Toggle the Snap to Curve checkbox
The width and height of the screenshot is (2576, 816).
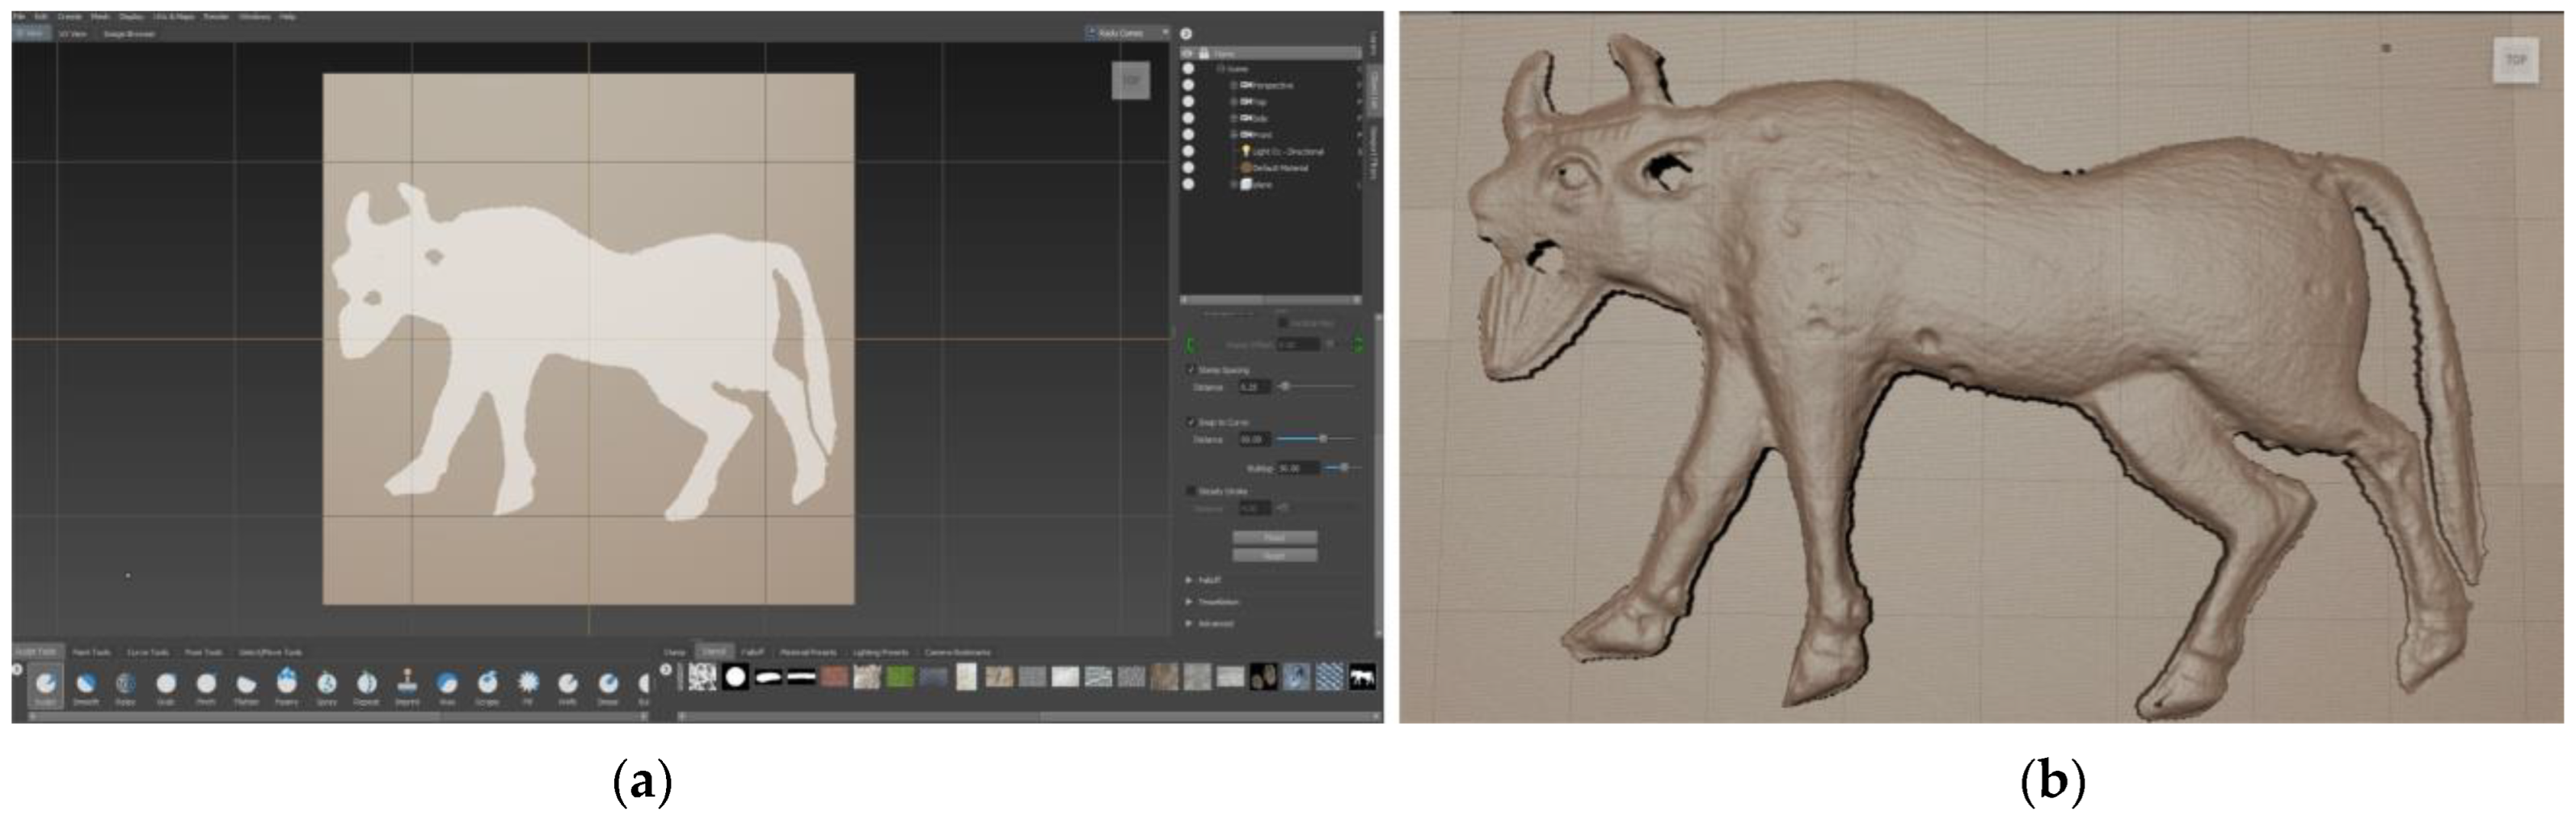tap(1191, 422)
